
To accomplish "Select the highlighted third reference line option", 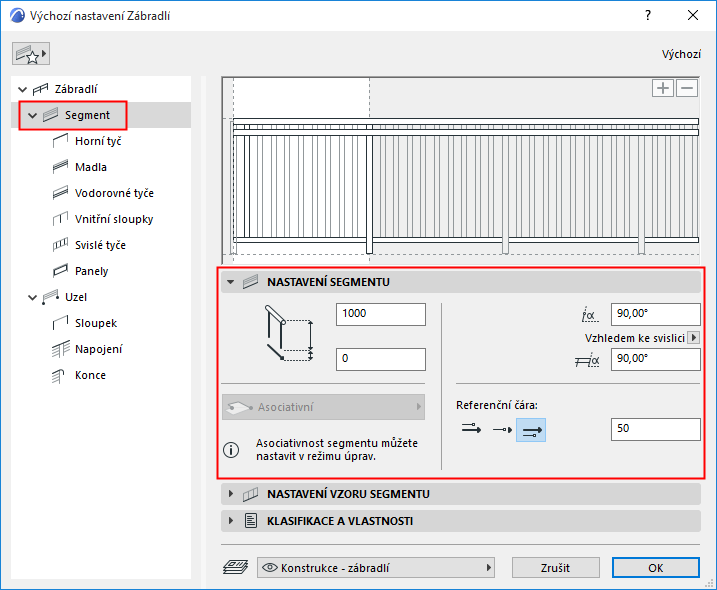I will click(531, 429).
